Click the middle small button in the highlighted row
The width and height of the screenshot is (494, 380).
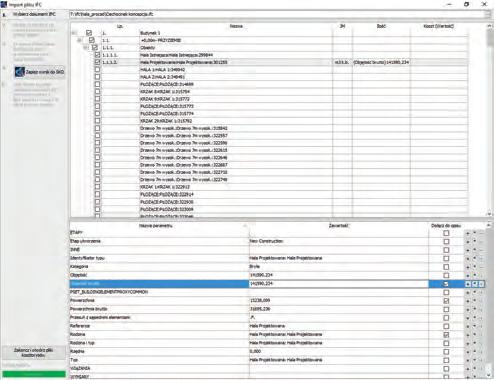(475, 284)
